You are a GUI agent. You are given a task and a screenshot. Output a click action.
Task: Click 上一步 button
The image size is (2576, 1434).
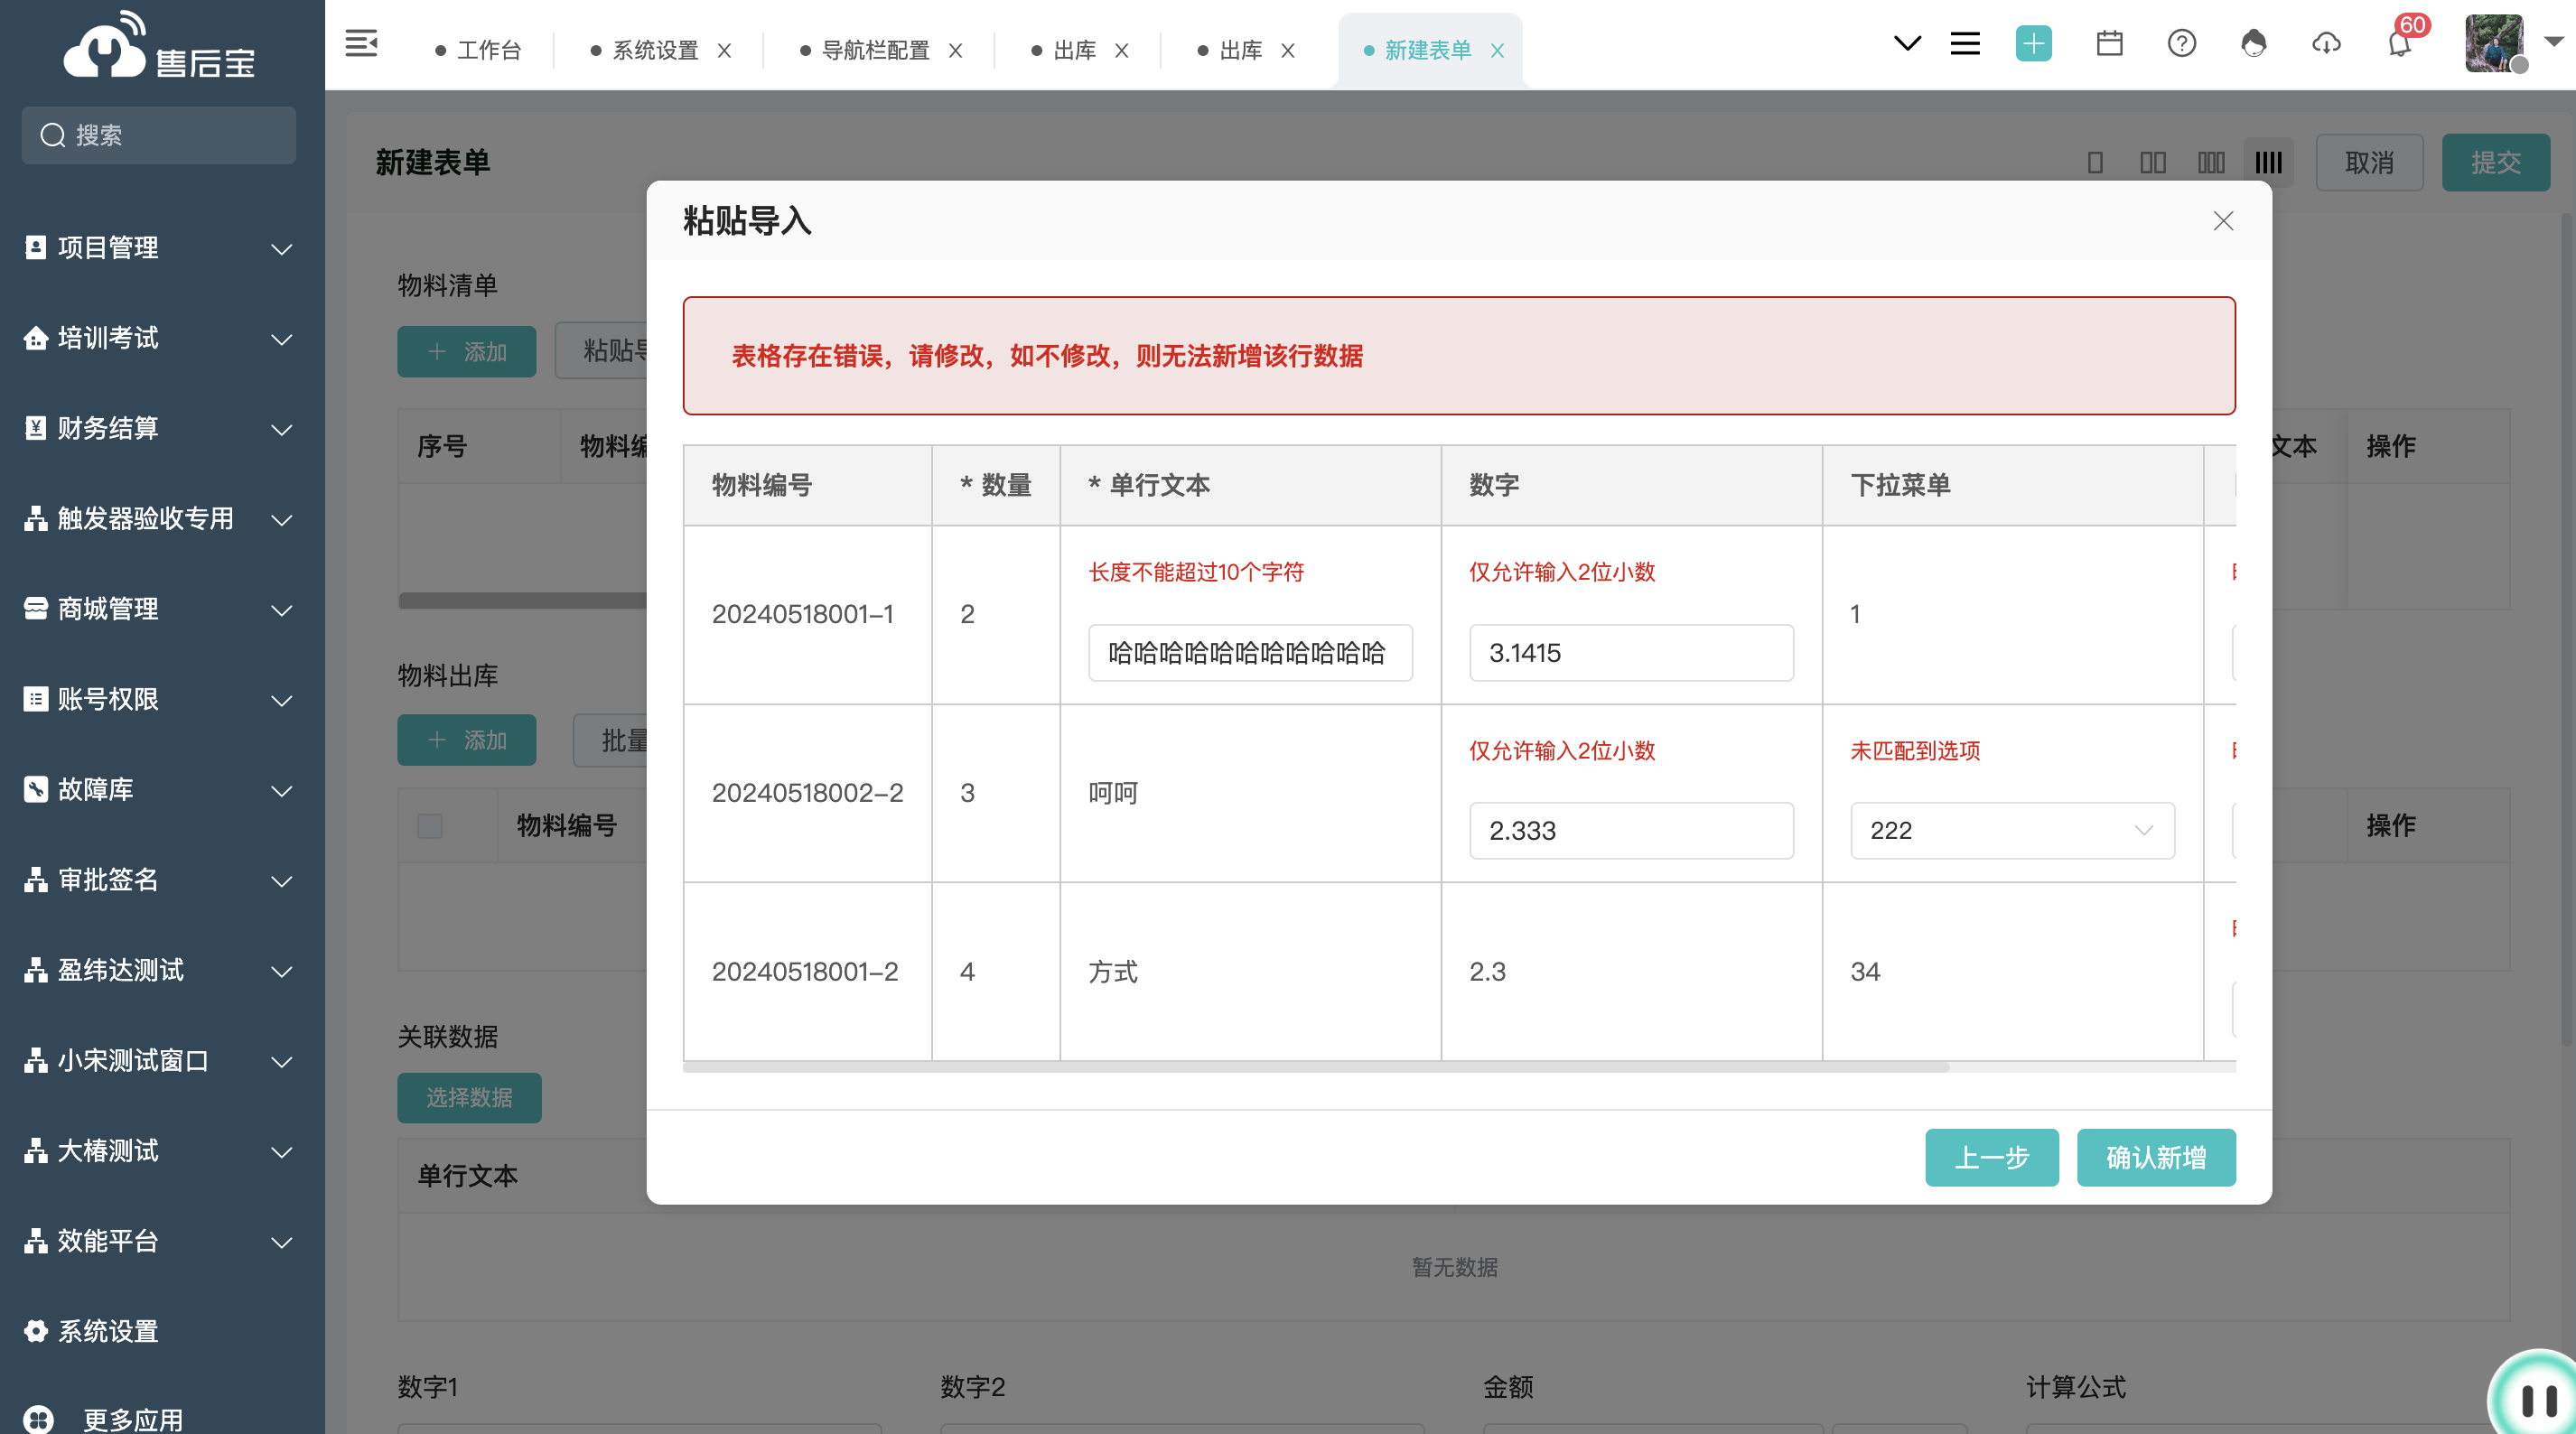click(1991, 1157)
